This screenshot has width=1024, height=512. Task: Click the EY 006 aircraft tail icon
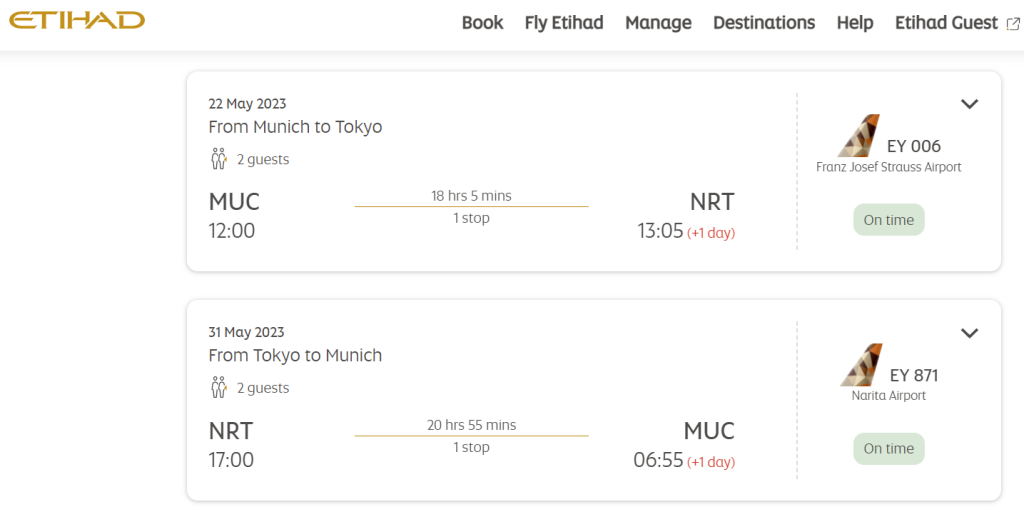coord(859,136)
